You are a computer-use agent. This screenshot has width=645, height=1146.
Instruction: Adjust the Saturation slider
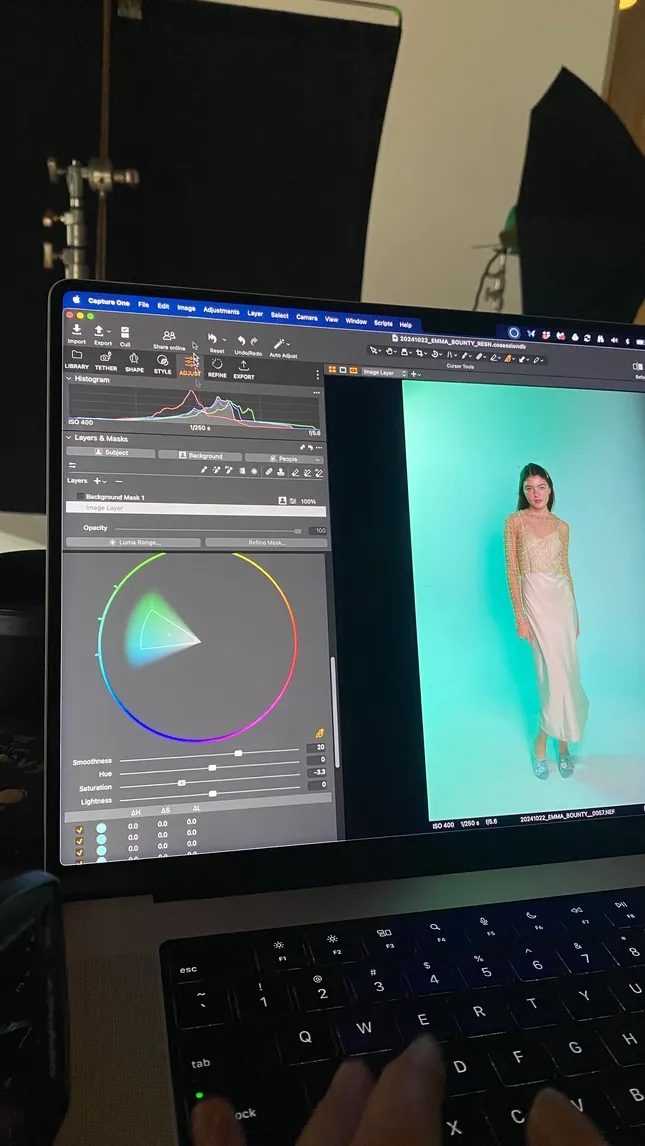(210, 781)
